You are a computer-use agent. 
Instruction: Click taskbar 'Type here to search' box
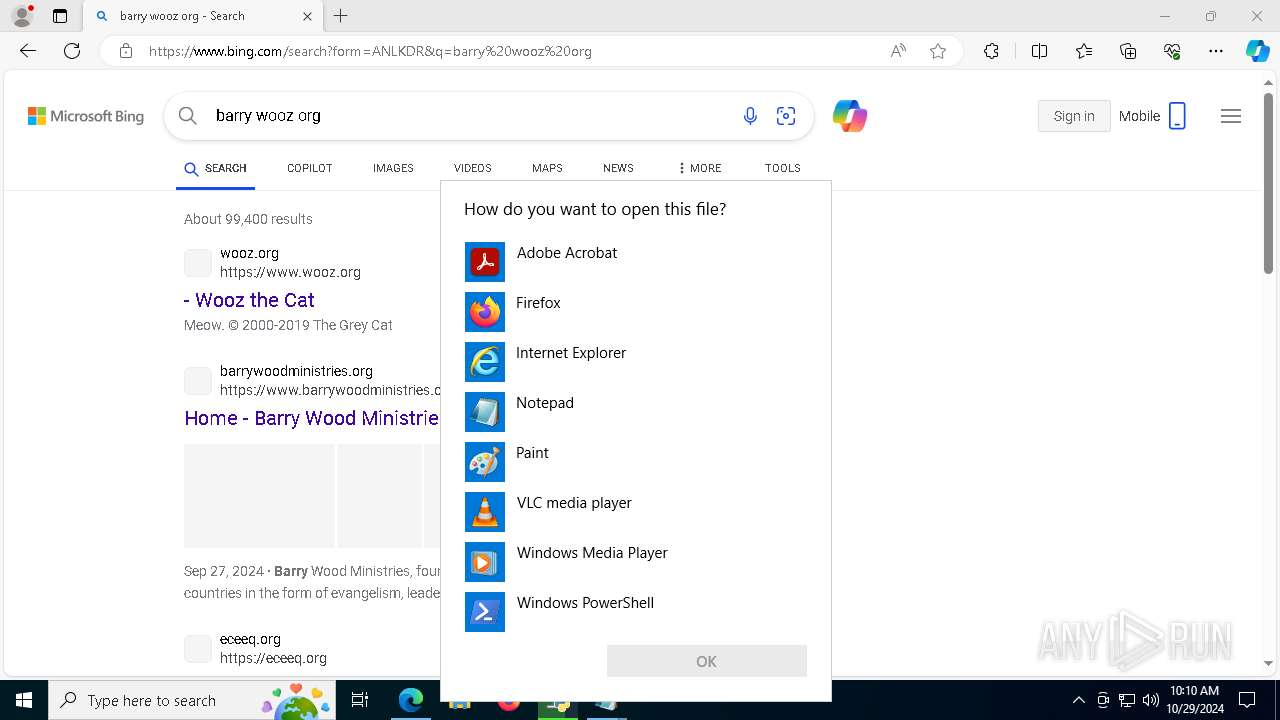point(193,700)
